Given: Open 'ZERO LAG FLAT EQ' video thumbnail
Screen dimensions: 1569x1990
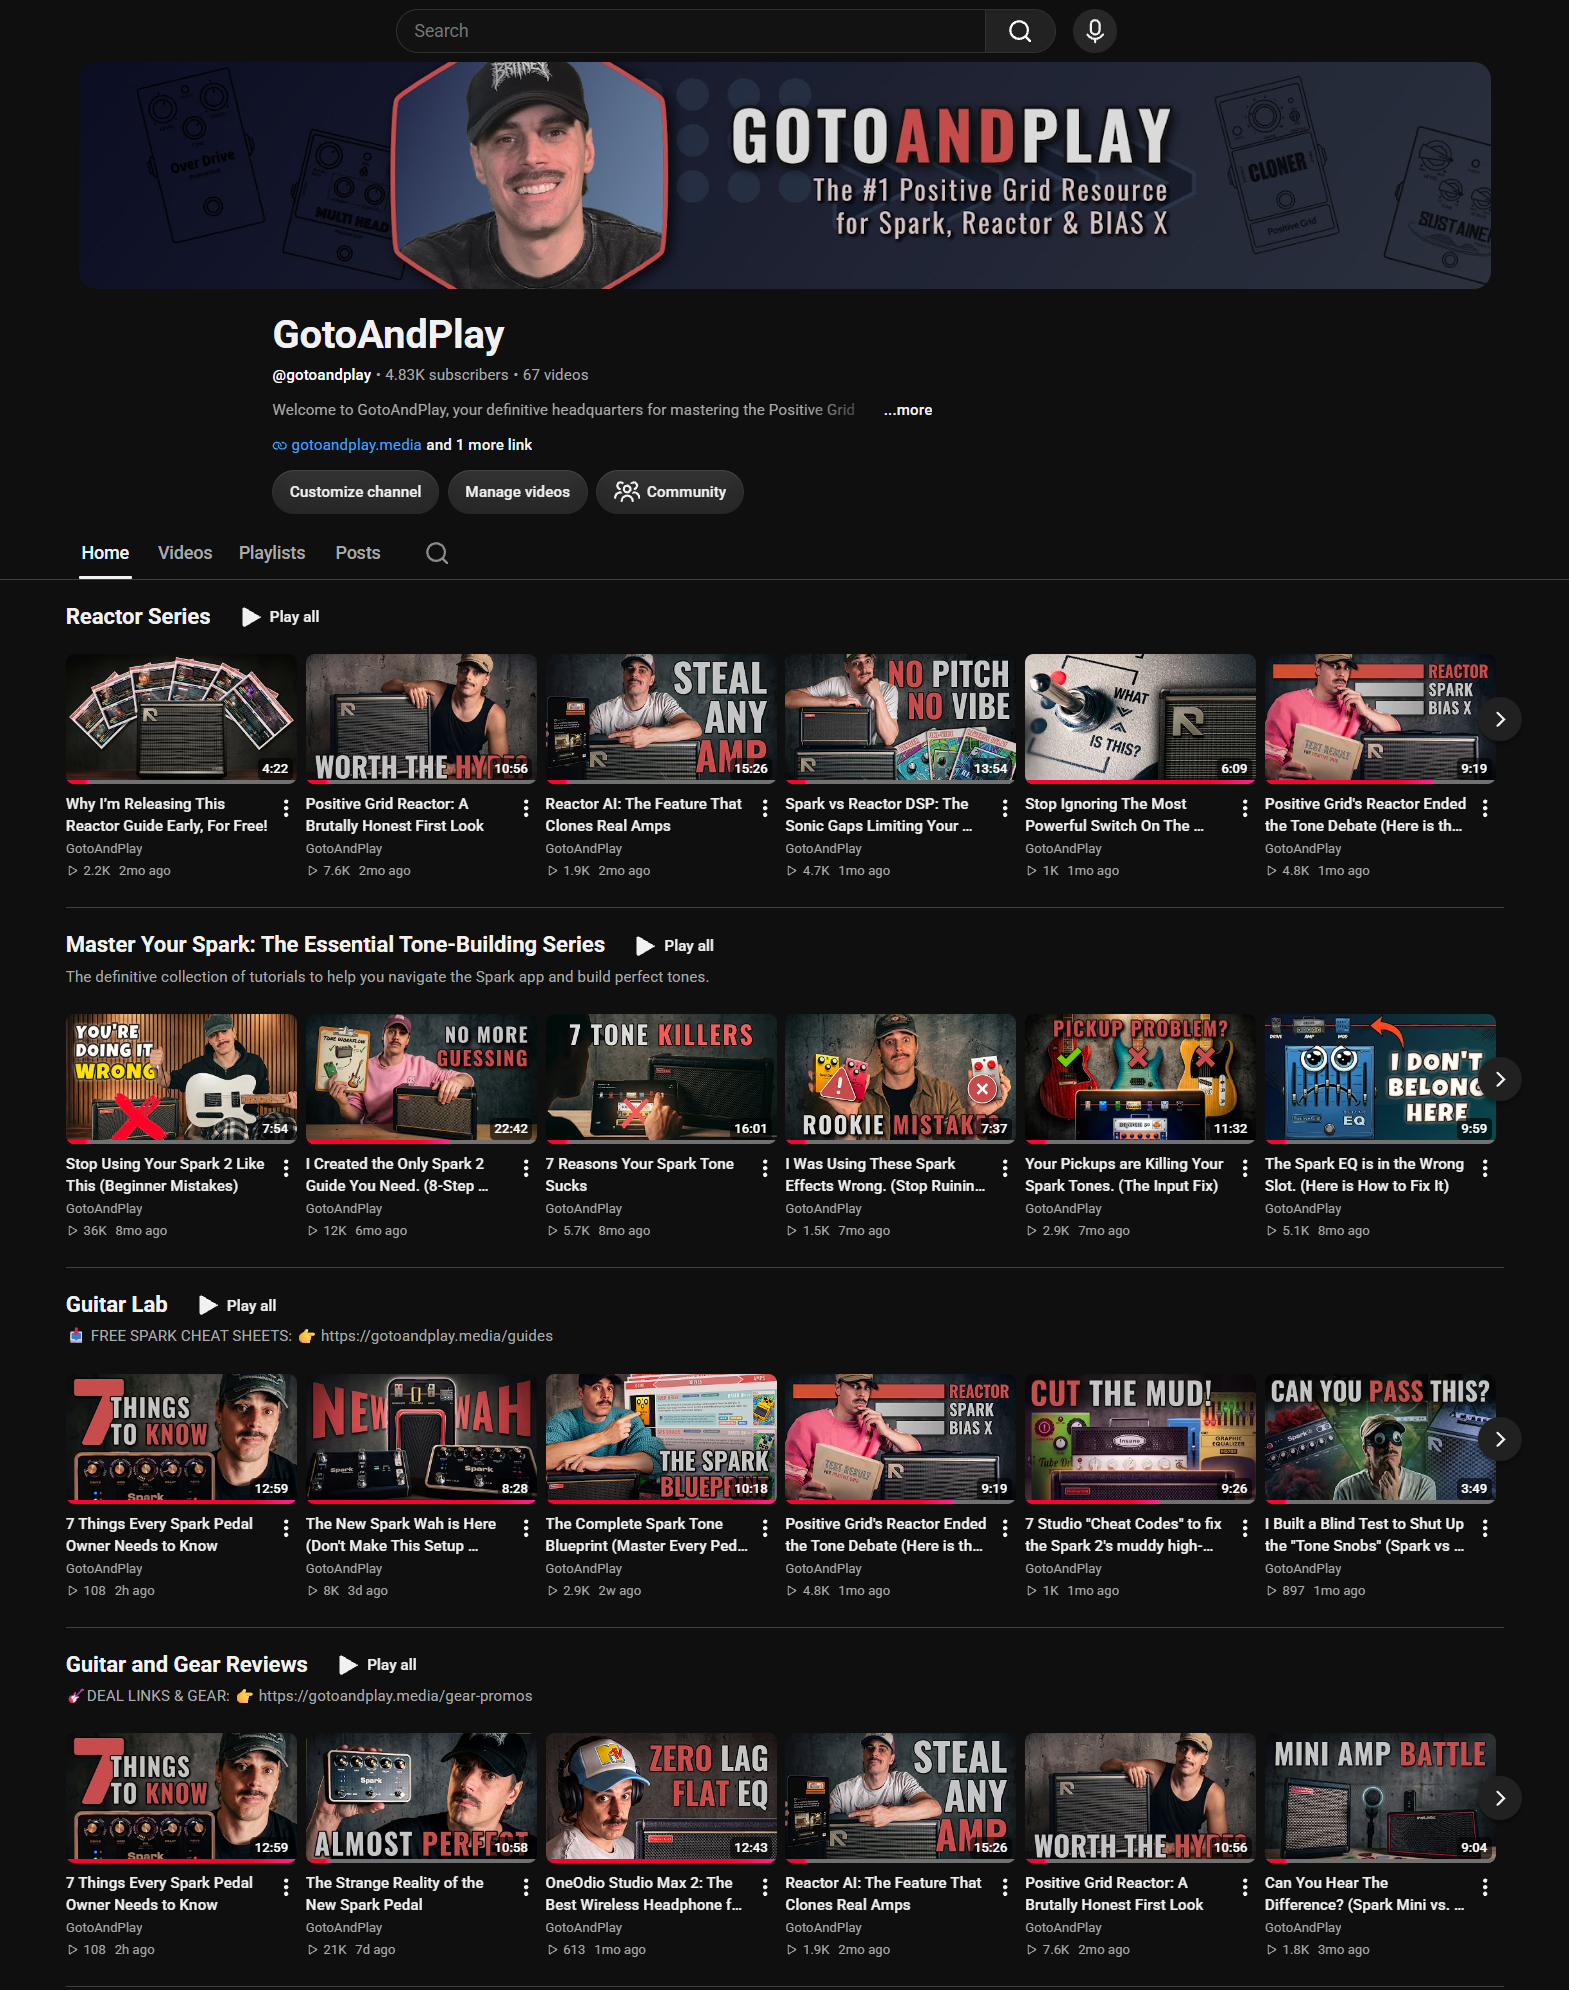Looking at the screenshot, I should coord(661,1797).
